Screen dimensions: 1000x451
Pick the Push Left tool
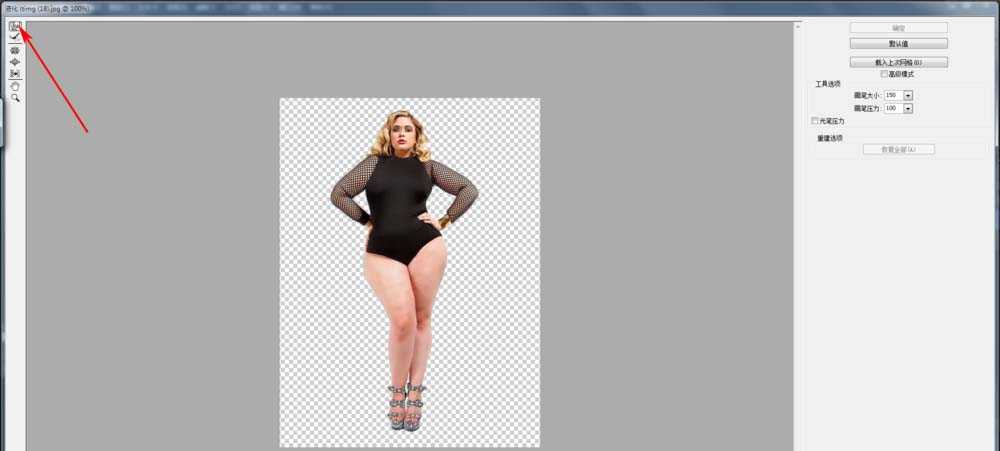click(15, 74)
